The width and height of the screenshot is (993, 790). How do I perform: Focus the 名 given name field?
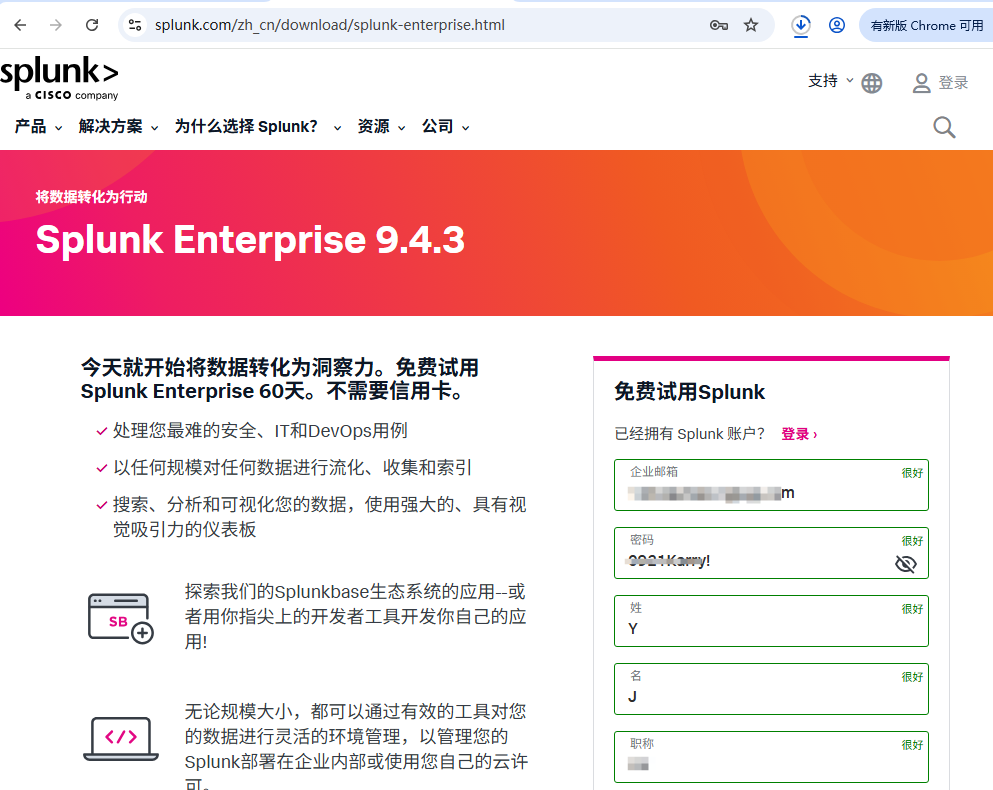(771, 689)
